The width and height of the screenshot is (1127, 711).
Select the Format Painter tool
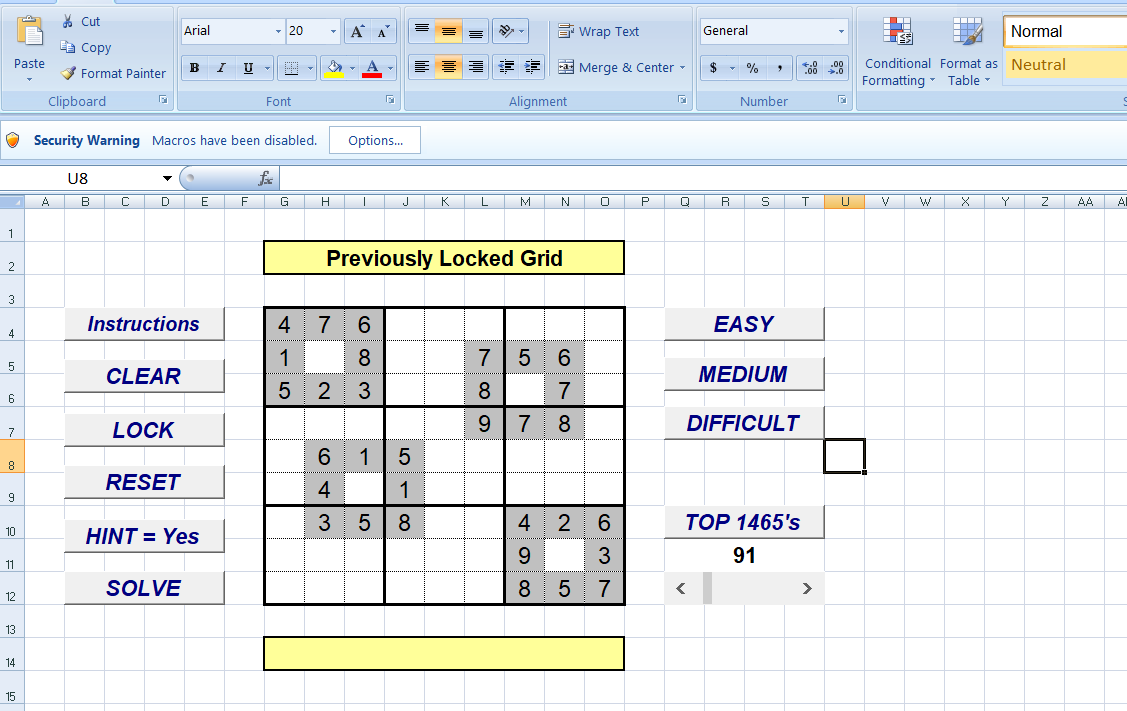(x=112, y=73)
